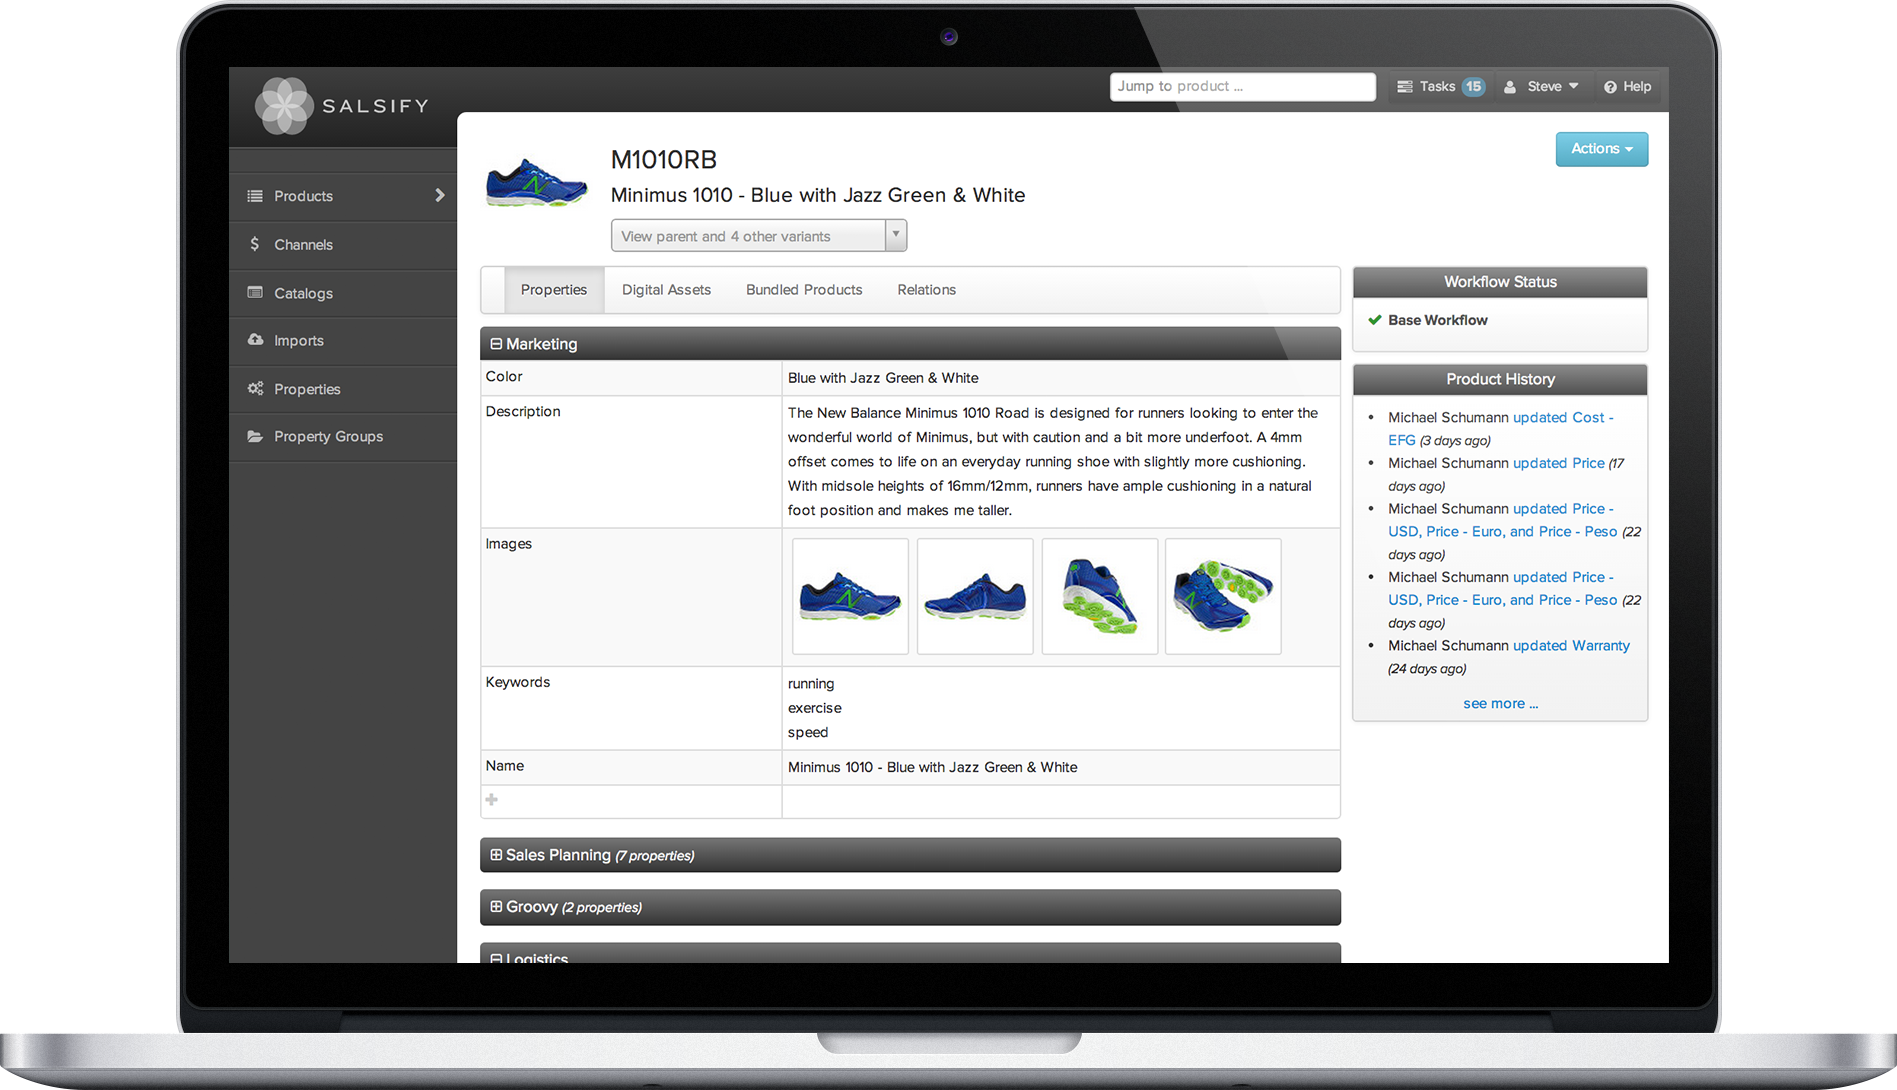Click the Catalogs sidebar icon
This screenshot has width=1897, height=1090.
[x=255, y=293]
